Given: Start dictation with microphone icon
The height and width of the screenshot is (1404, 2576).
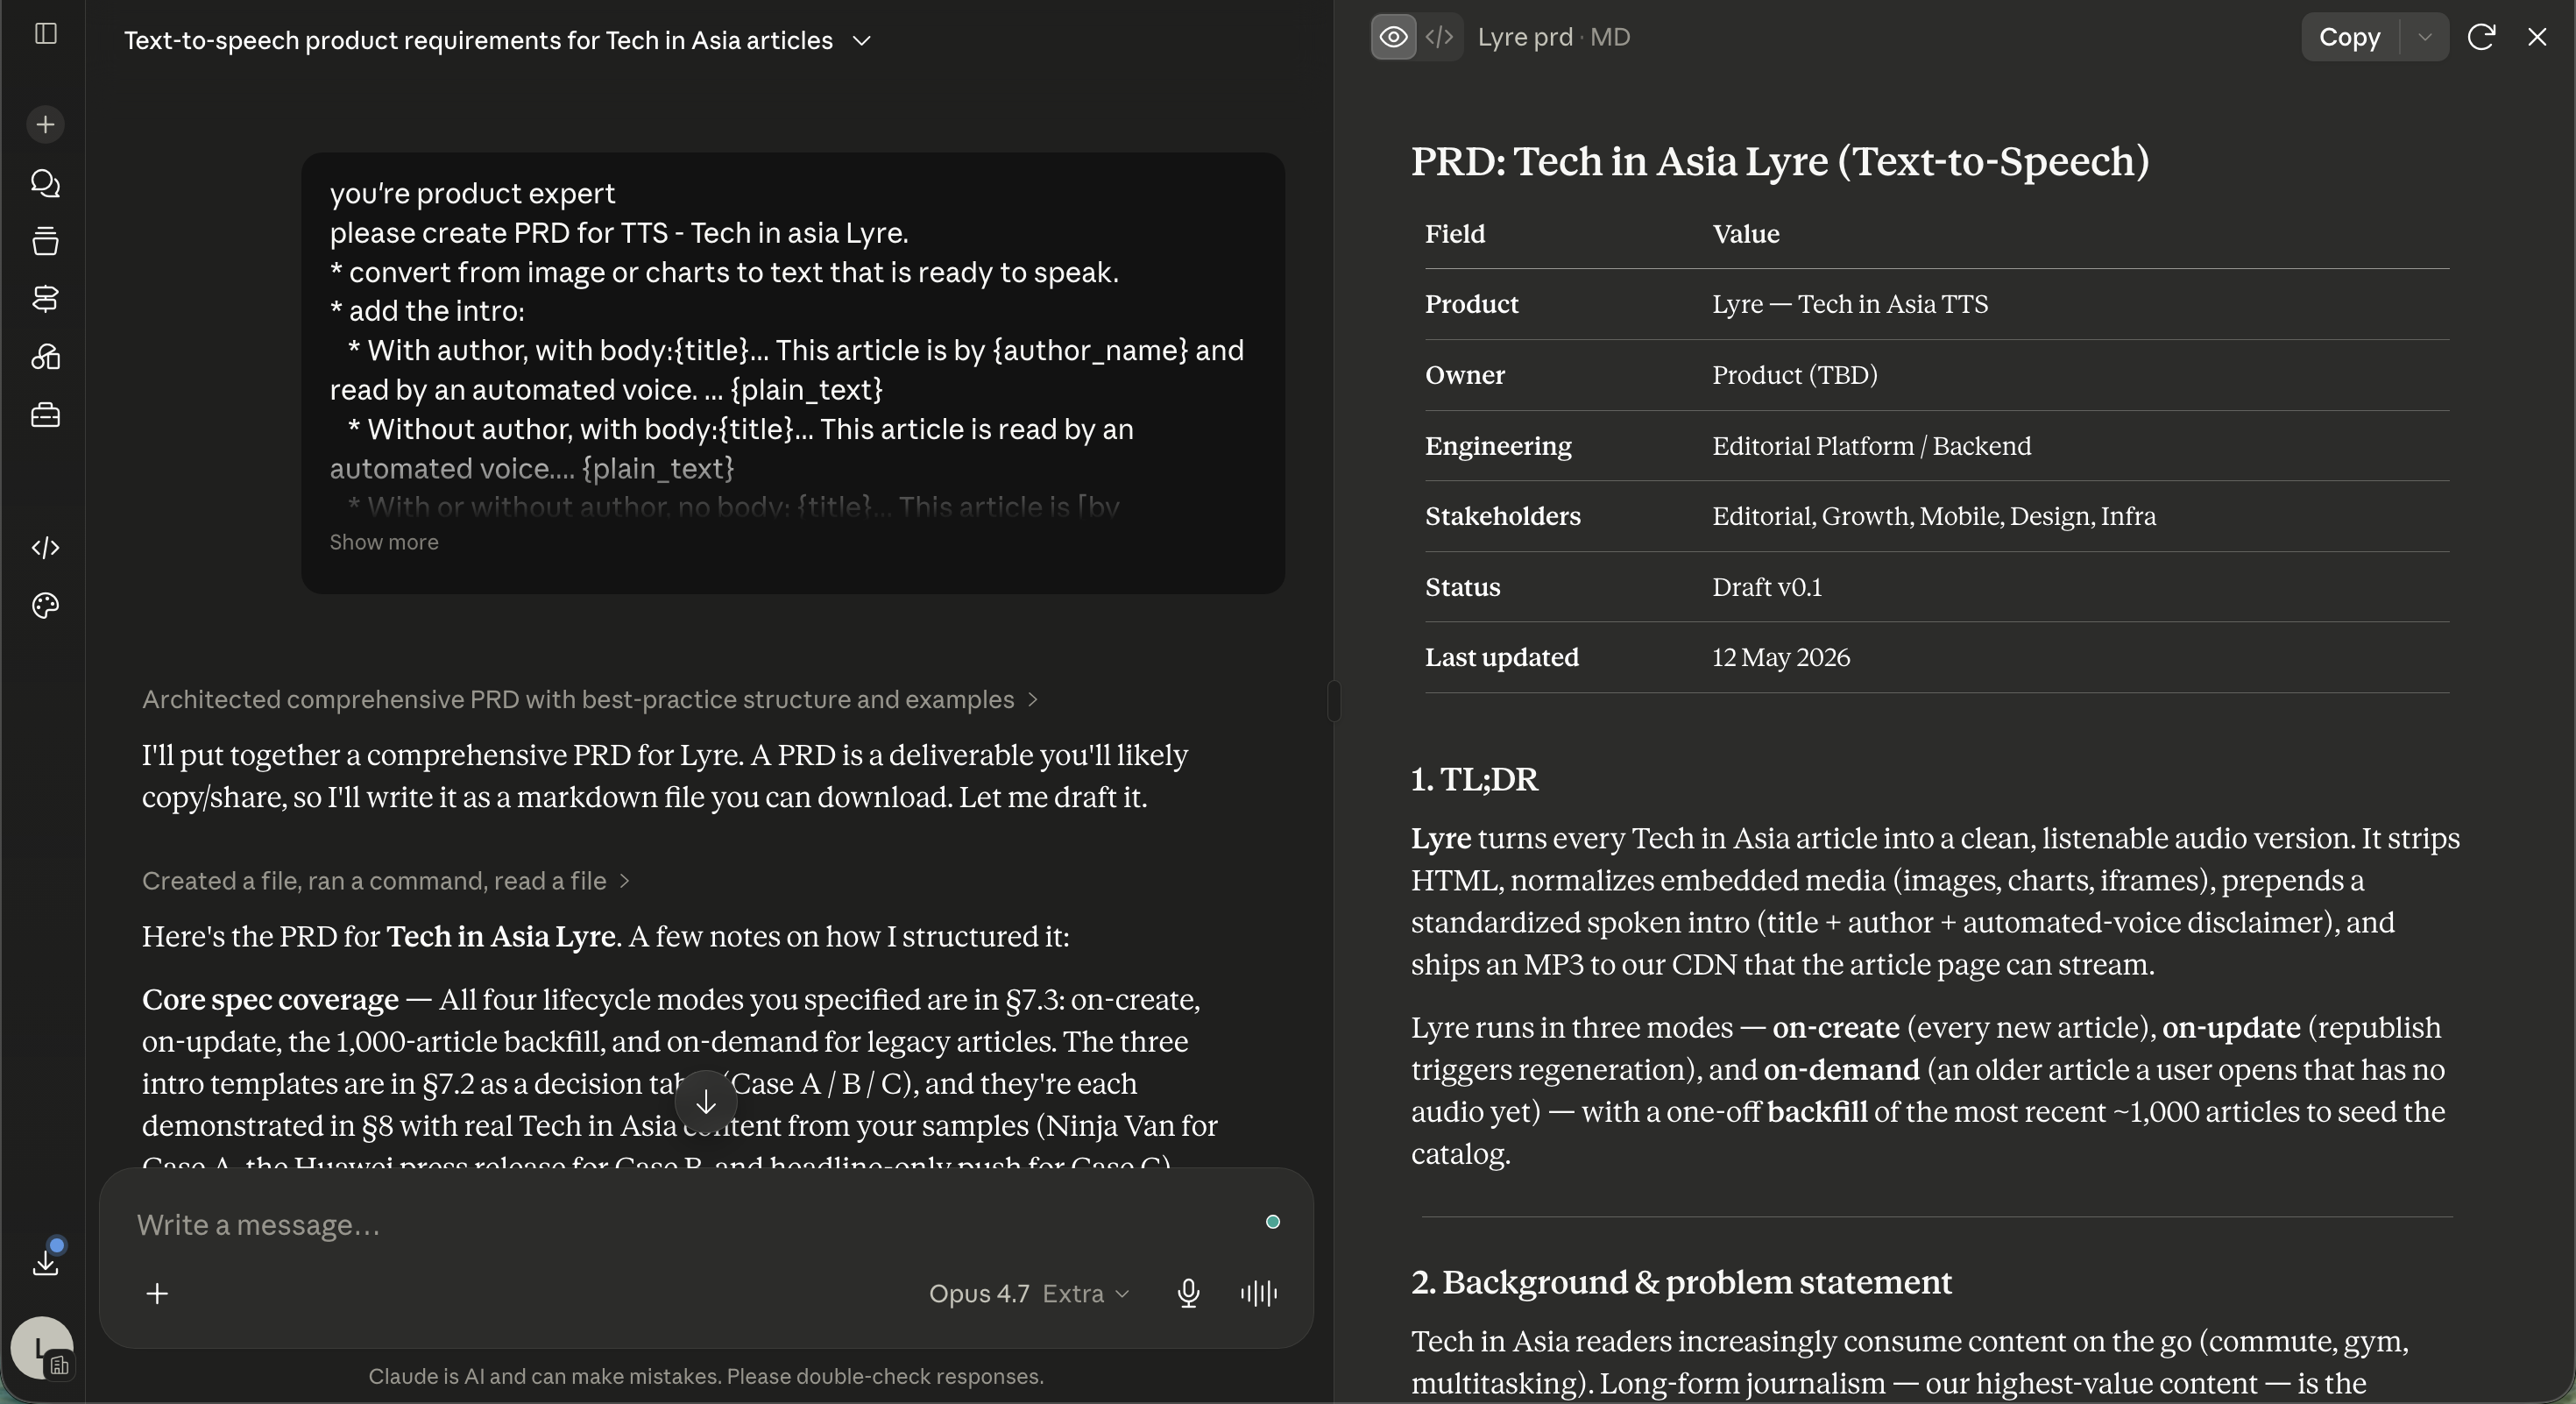Looking at the screenshot, I should (x=1188, y=1294).
